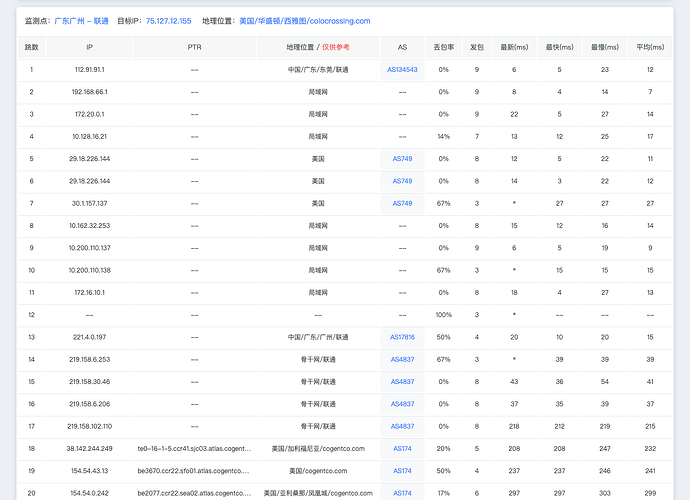Select the IP column header
The image size is (690, 500).
[89, 47]
